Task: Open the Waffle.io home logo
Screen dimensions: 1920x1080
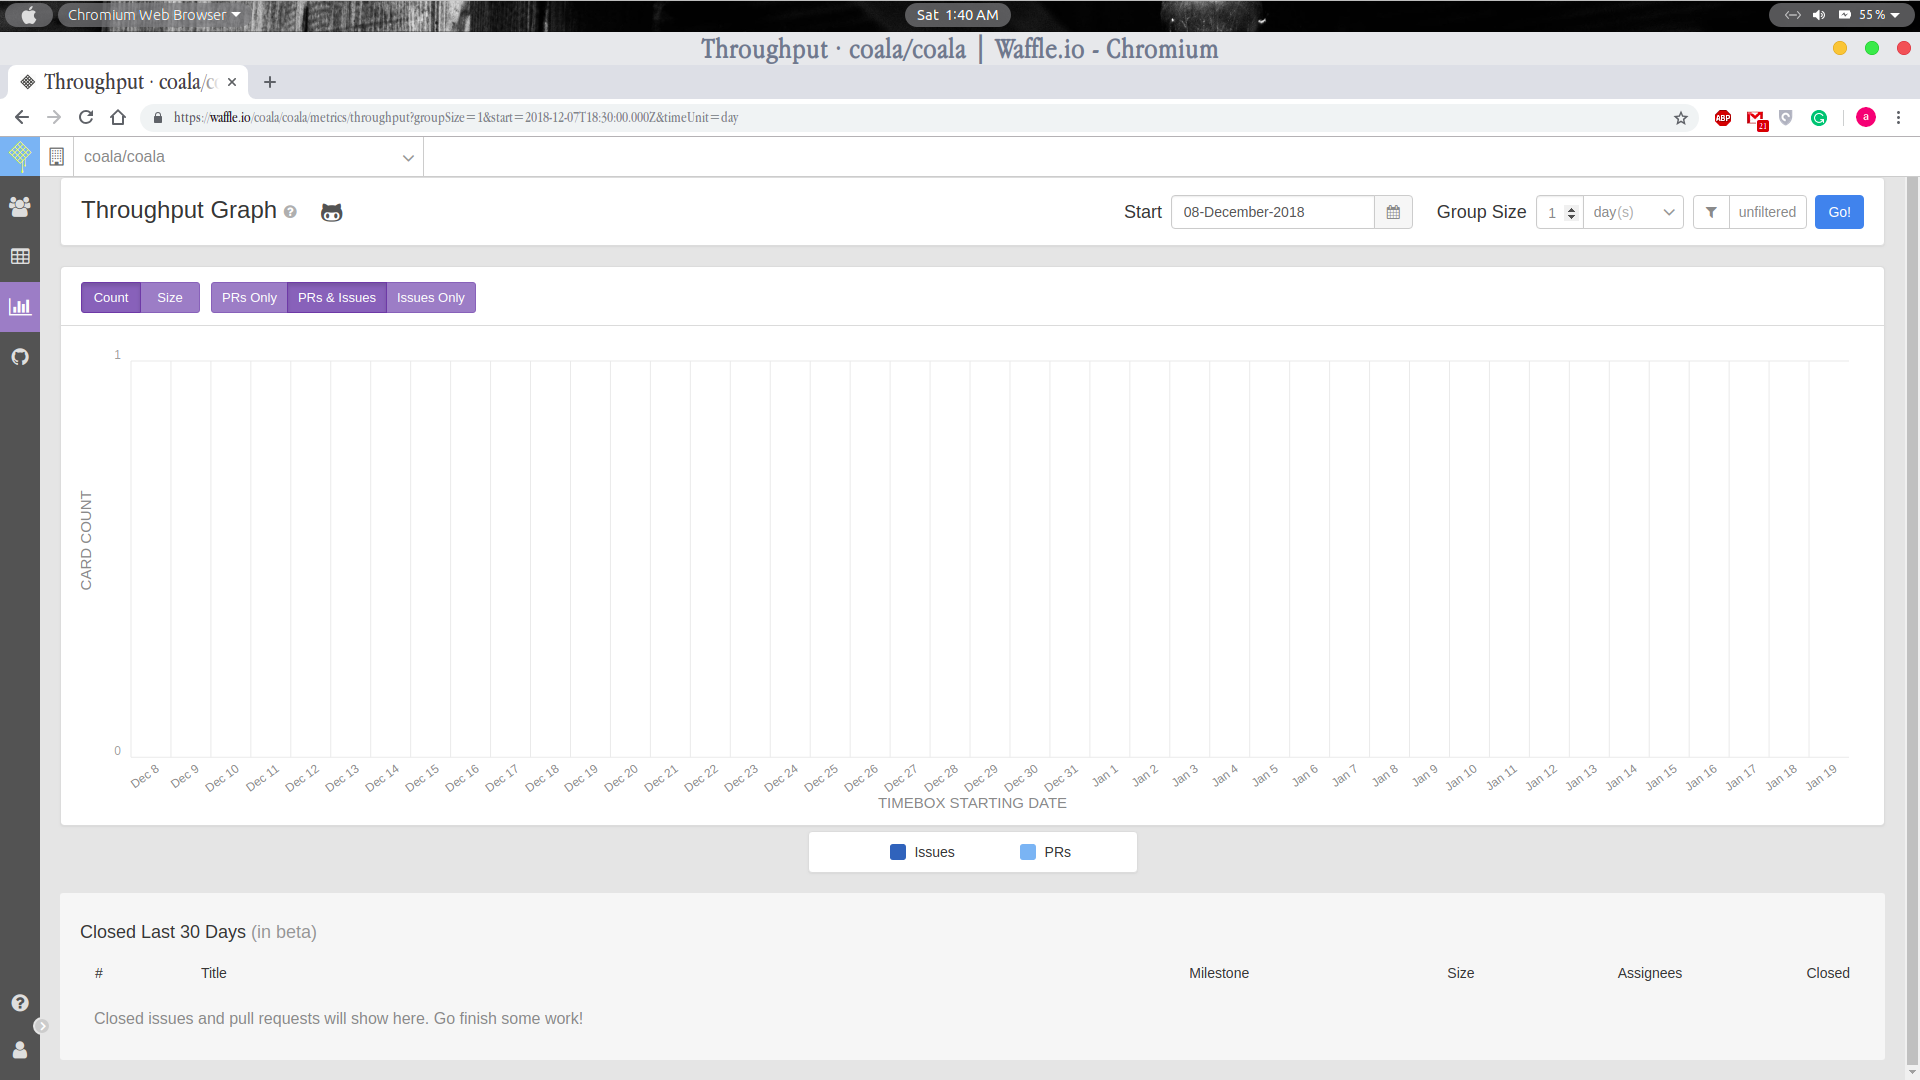Action: coord(19,156)
